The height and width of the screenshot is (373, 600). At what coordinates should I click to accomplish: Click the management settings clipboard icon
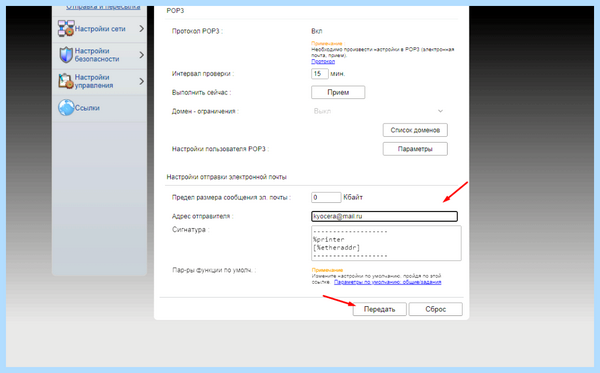65,81
